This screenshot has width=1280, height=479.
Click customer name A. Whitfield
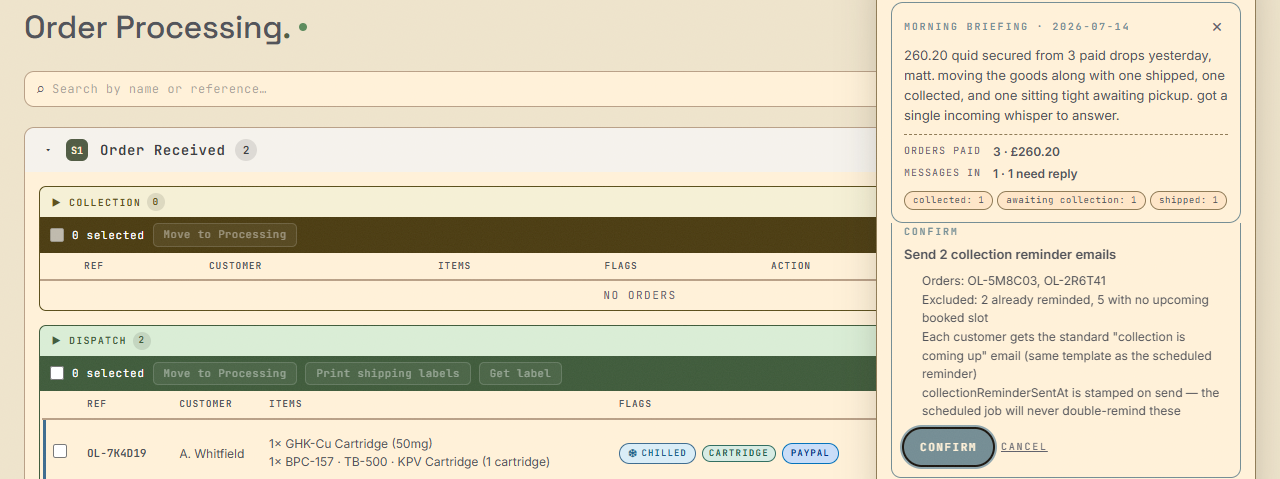pos(212,453)
